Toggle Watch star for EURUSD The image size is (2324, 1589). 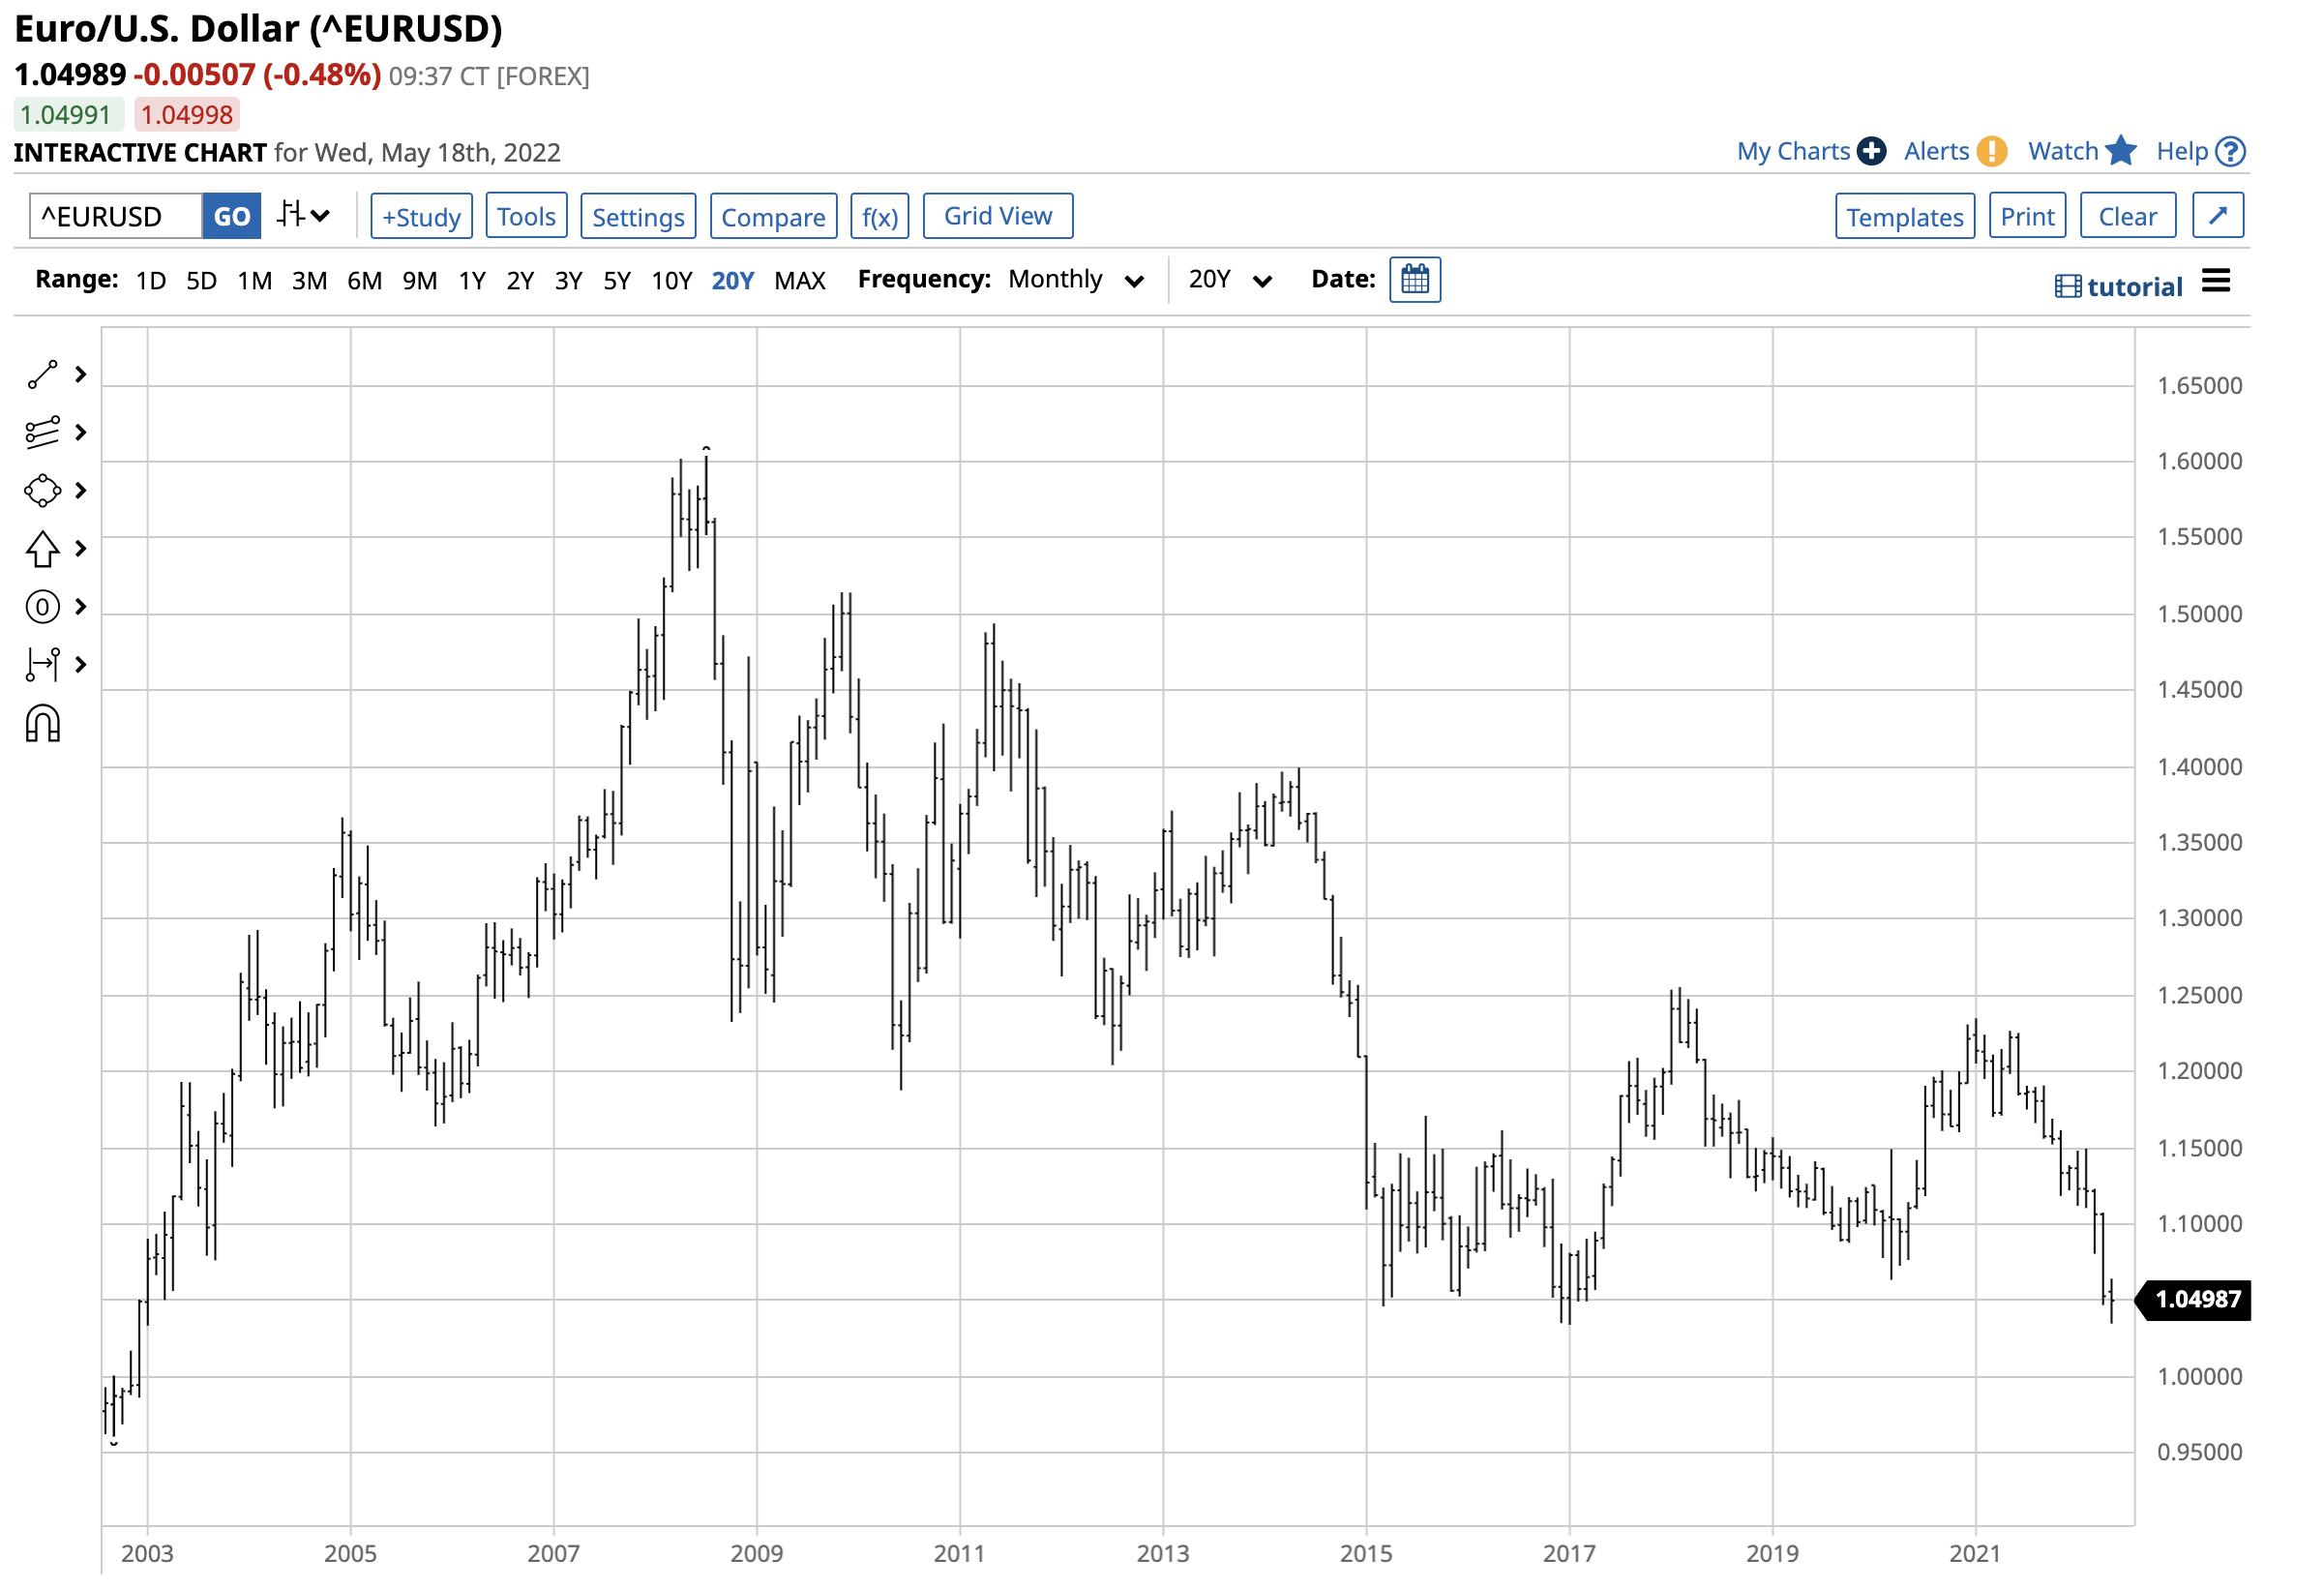click(2120, 152)
